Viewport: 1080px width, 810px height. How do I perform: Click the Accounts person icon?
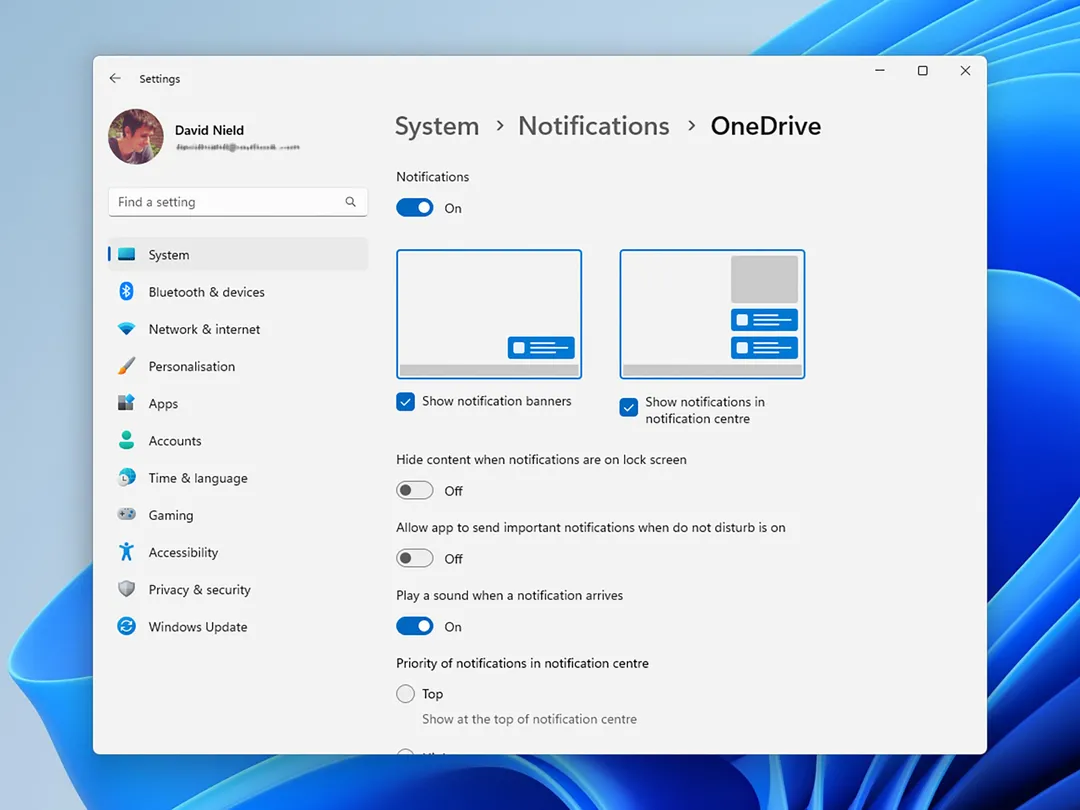pos(126,440)
